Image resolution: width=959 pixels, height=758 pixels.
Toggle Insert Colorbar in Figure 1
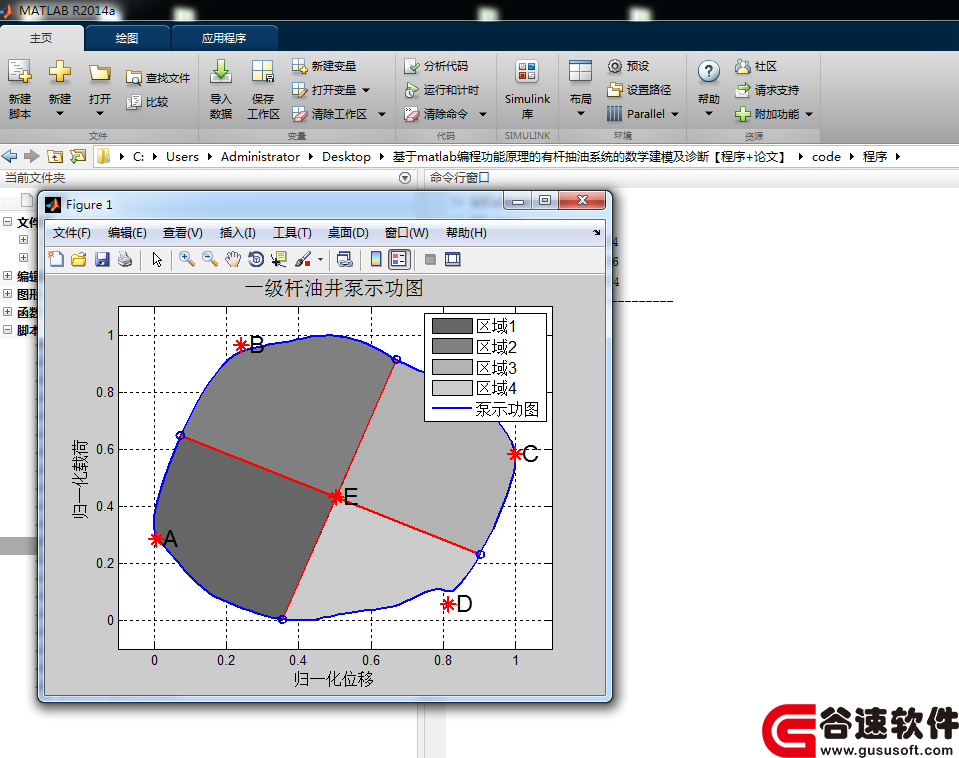pyautogui.click(x=376, y=259)
